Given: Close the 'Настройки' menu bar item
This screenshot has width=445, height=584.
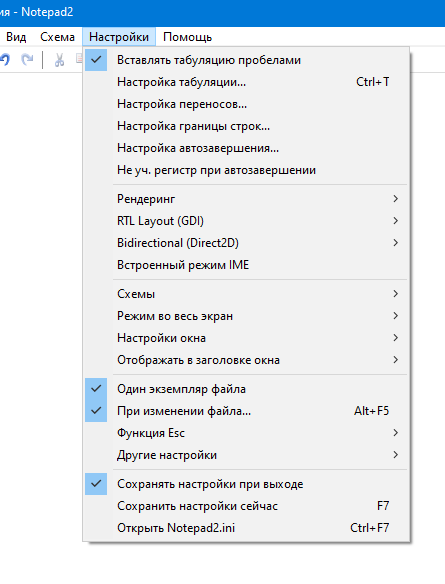Looking at the screenshot, I should click(x=119, y=37).
